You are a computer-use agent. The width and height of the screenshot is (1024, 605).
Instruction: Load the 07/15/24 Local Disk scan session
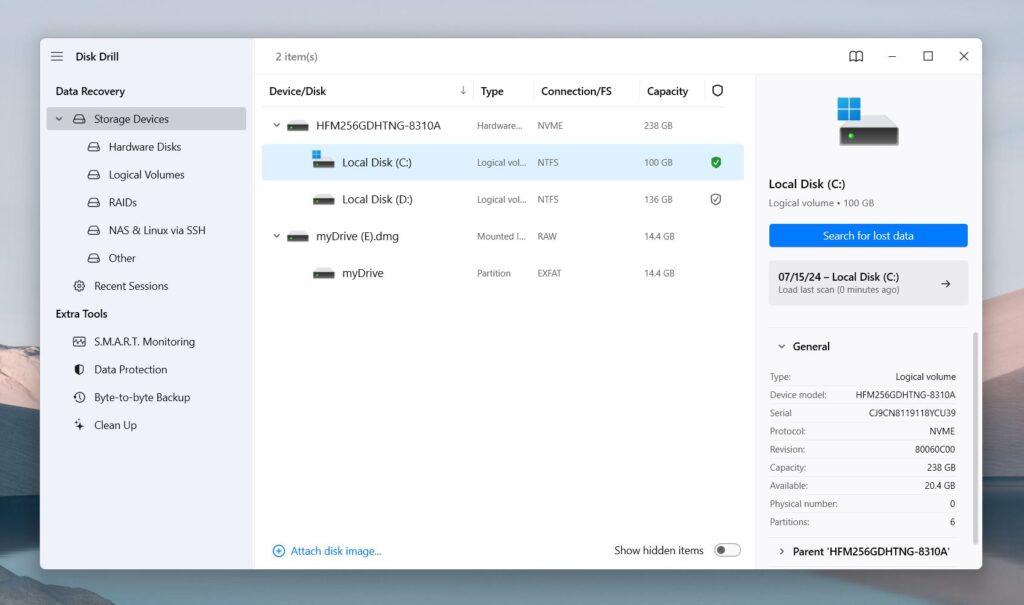click(x=868, y=283)
